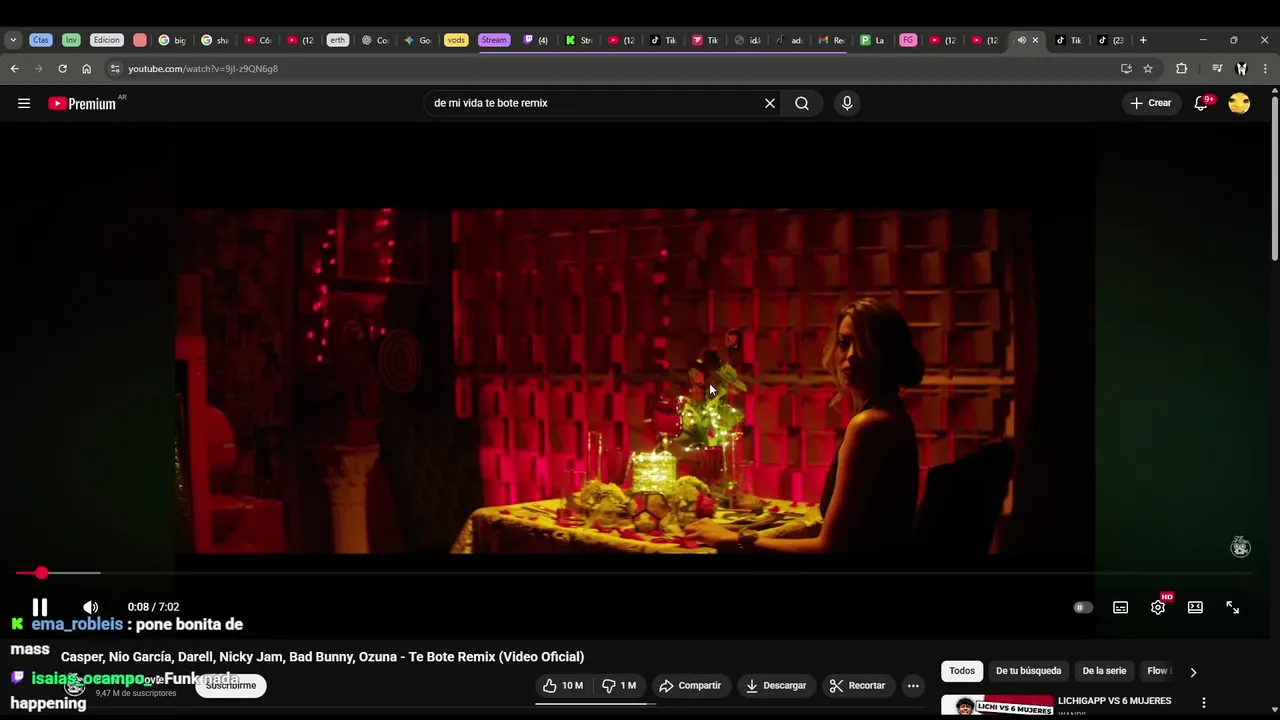Screen dimensions: 1280x720
Task: Mute the active tab via speaker icon
Action: pos(1021,40)
